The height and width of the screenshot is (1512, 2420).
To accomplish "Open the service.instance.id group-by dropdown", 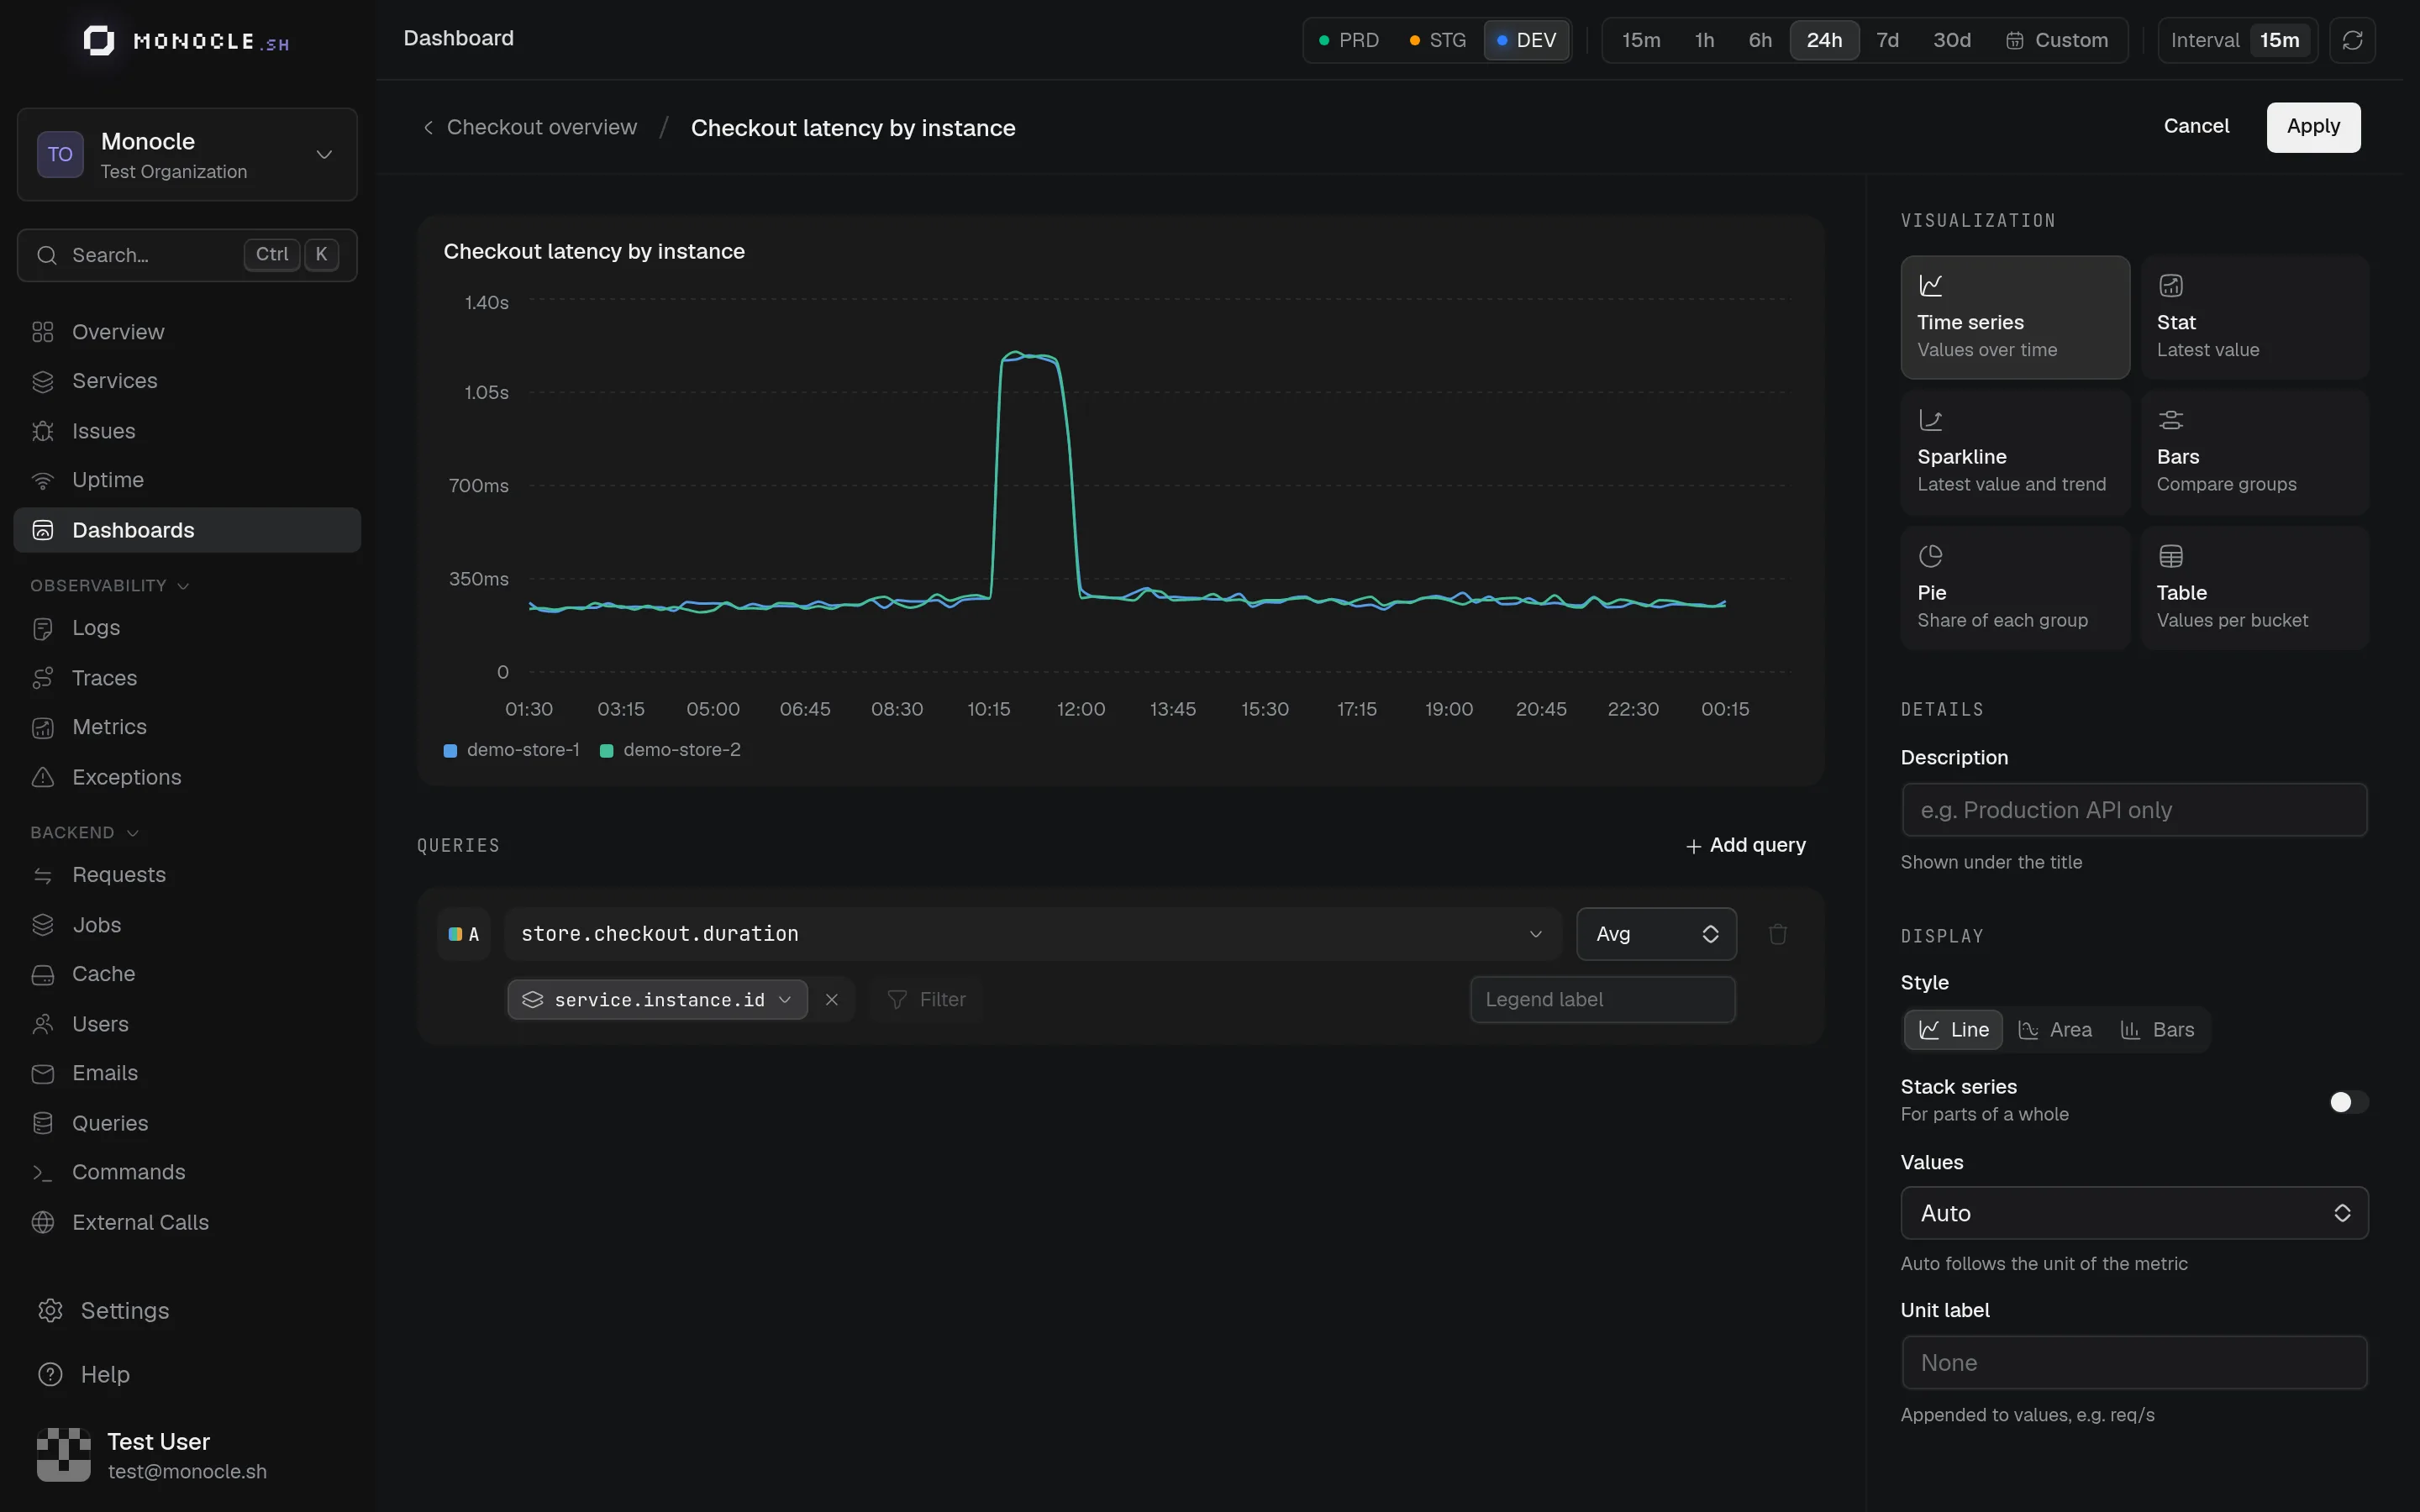I will pos(658,1000).
